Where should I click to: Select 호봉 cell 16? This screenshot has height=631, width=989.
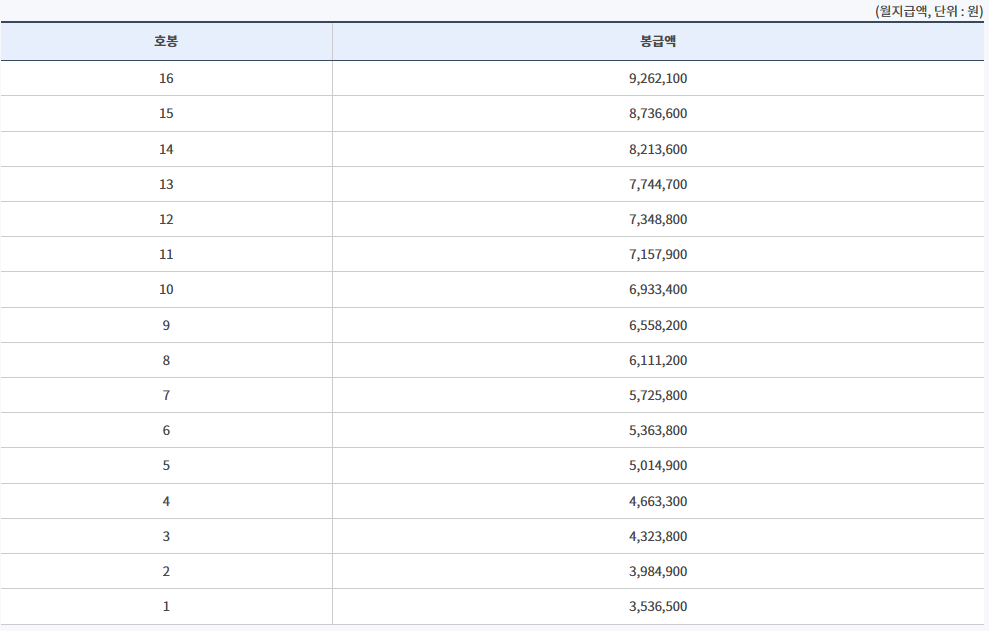(x=166, y=78)
